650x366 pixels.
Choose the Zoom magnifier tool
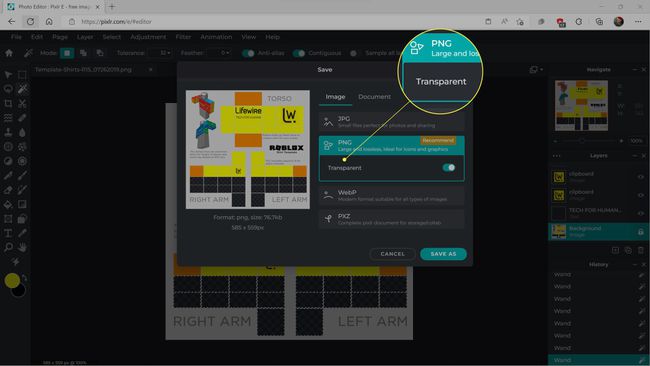(8, 247)
